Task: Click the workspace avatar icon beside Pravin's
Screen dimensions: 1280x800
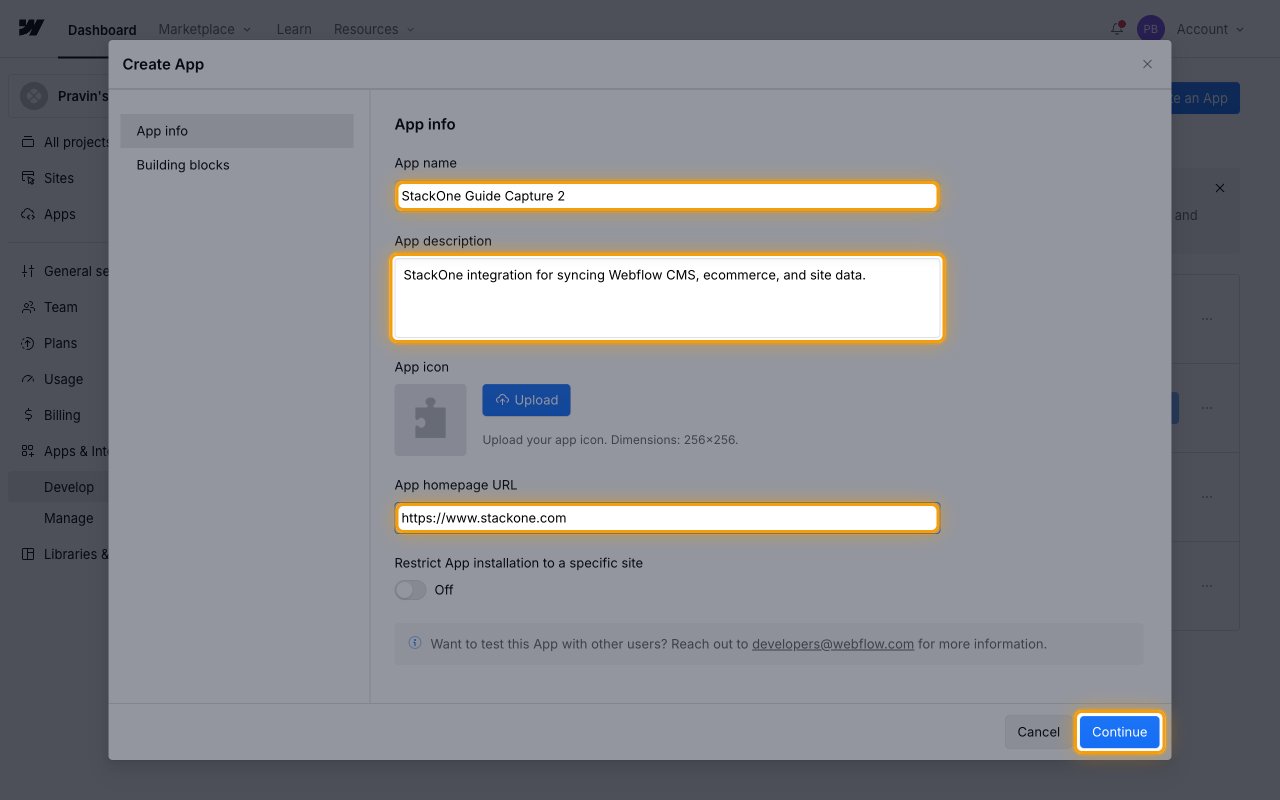Action: (34, 96)
